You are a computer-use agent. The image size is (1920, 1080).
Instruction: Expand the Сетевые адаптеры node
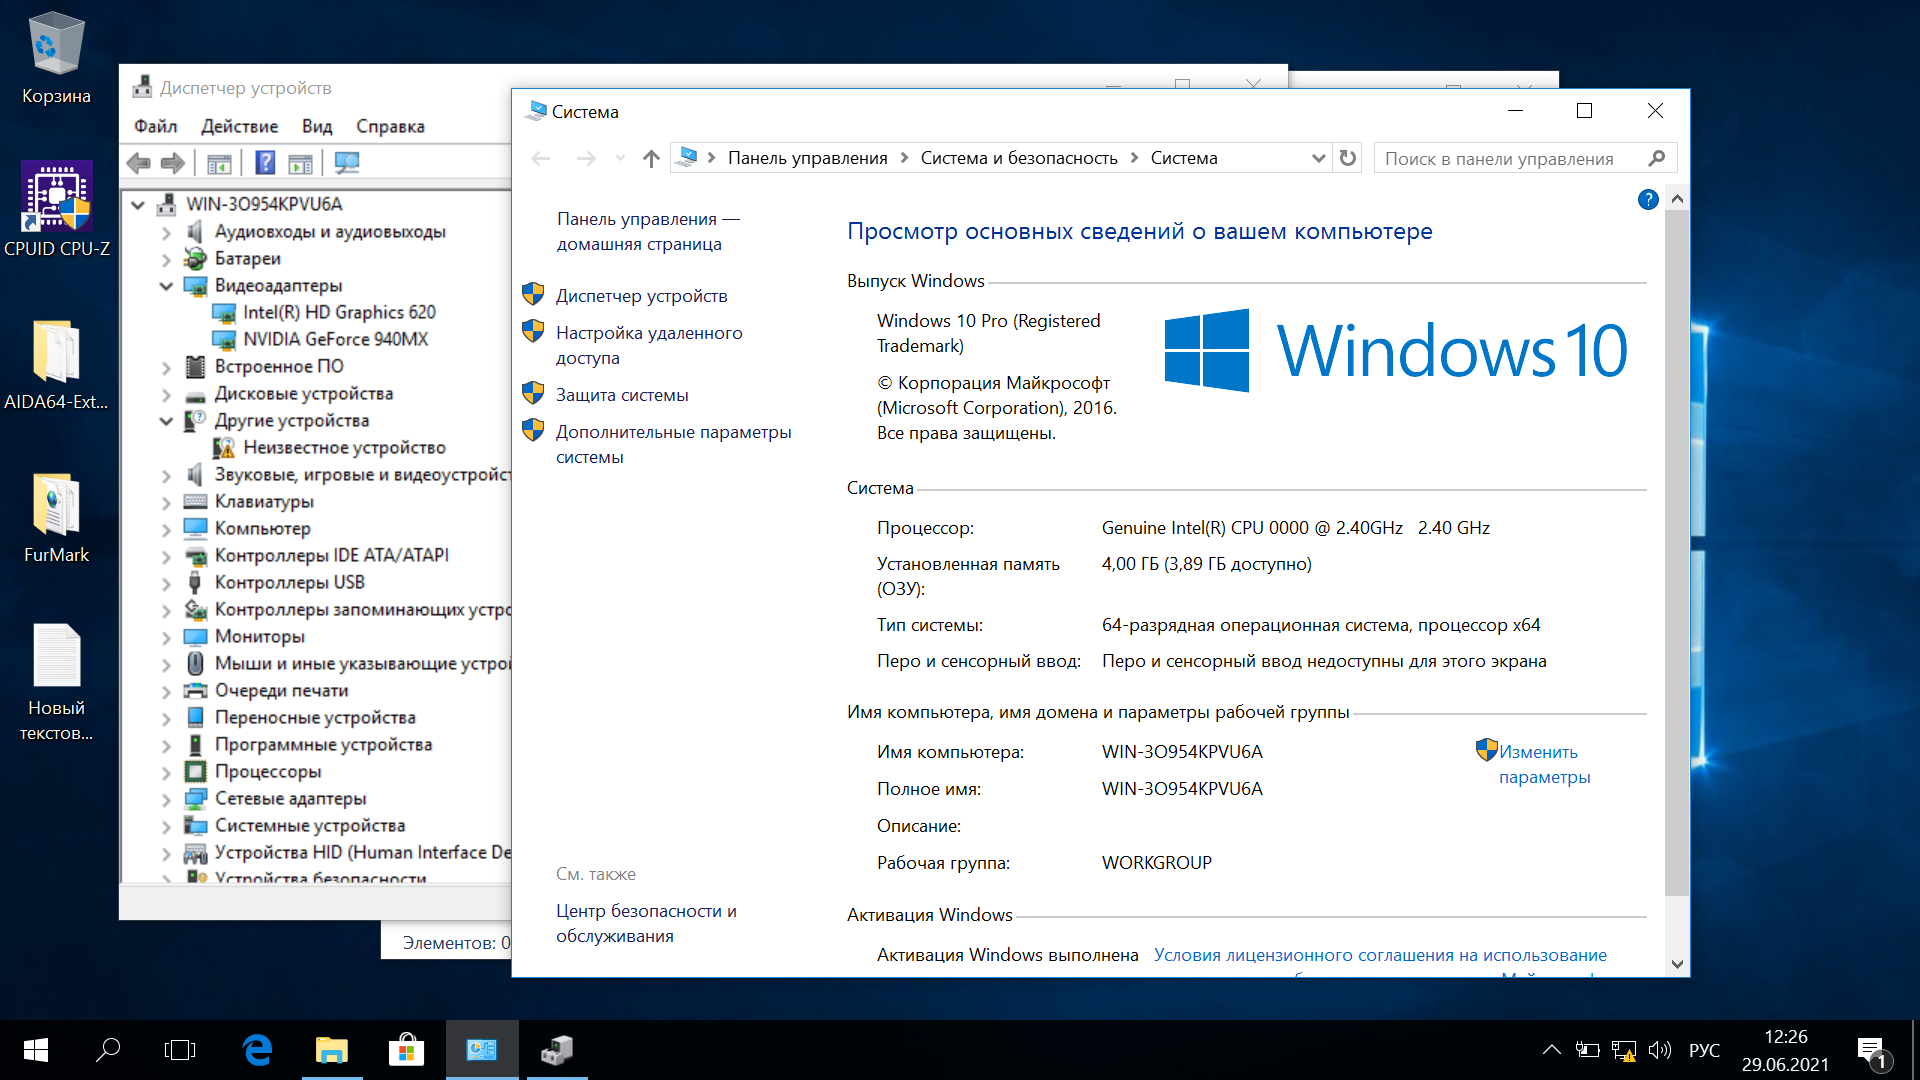166,799
